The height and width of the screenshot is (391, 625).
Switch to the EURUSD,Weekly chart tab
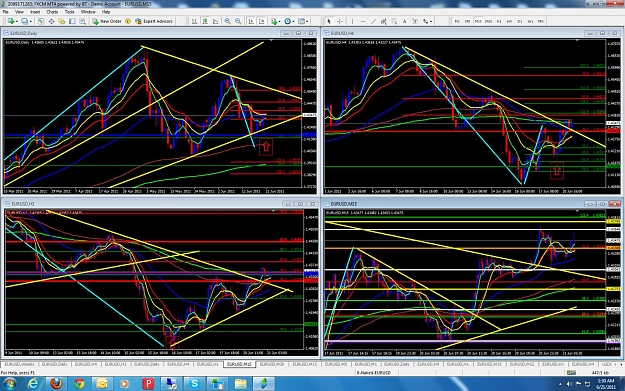(x=20, y=364)
